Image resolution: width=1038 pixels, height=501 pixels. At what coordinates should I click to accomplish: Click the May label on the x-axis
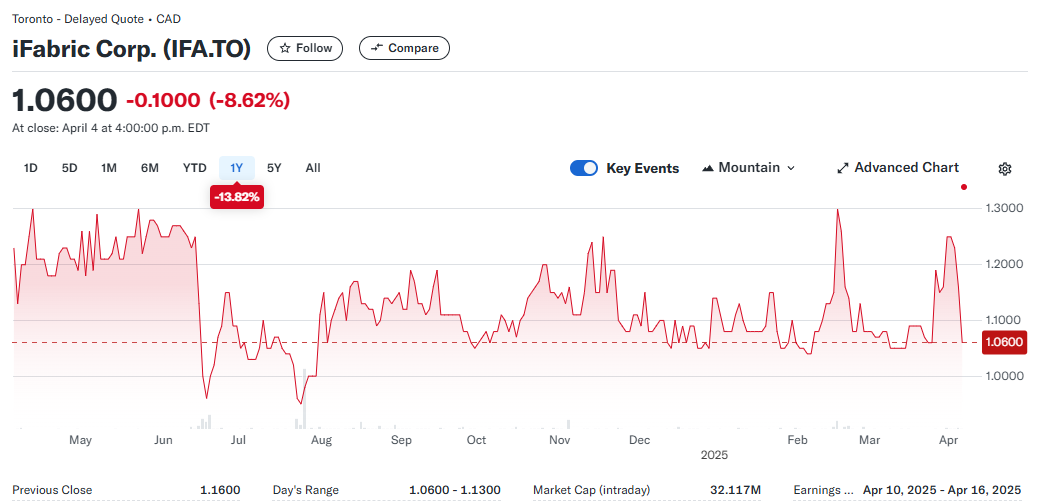(80, 440)
